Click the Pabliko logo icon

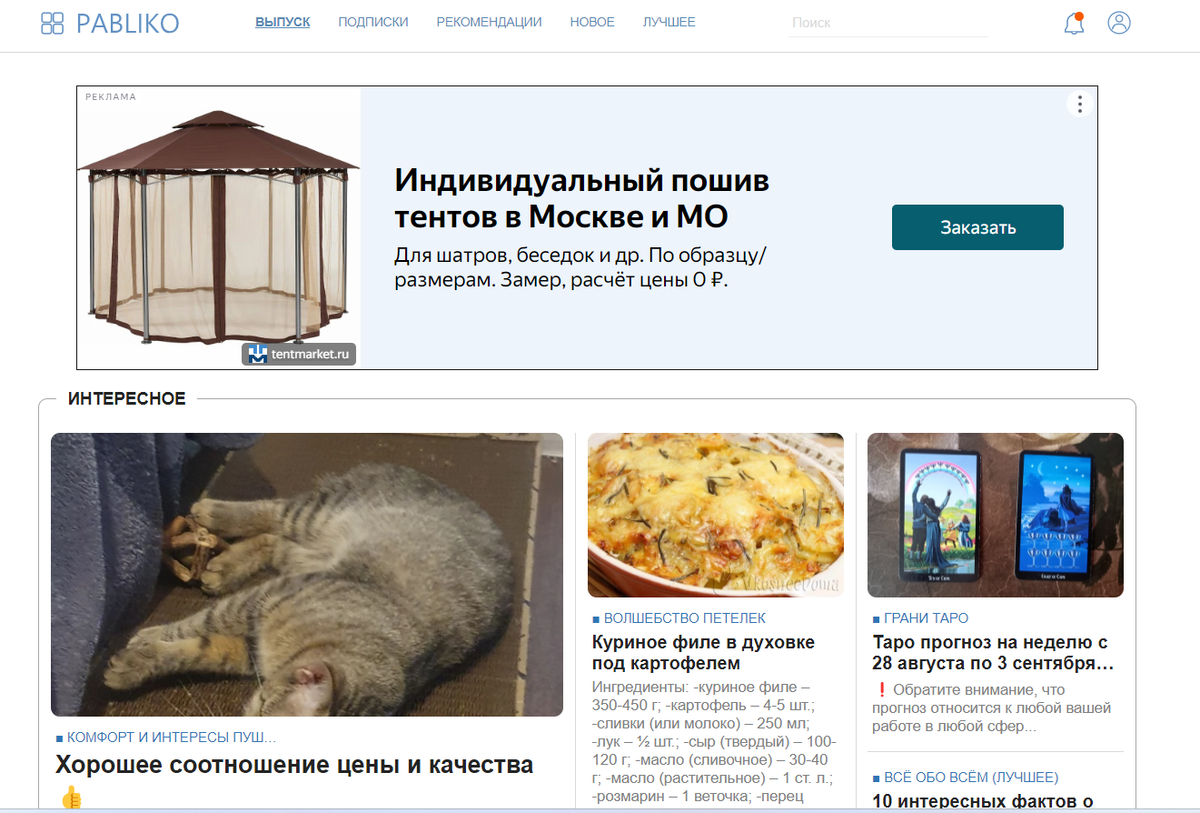(52, 23)
